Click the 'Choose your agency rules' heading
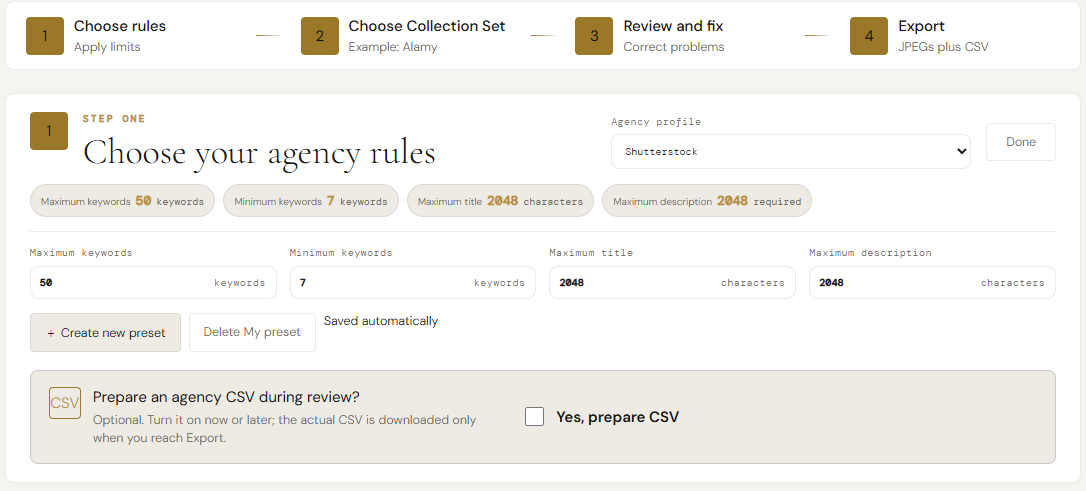The width and height of the screenshot is (1086, 491). [x=260, y=152]
